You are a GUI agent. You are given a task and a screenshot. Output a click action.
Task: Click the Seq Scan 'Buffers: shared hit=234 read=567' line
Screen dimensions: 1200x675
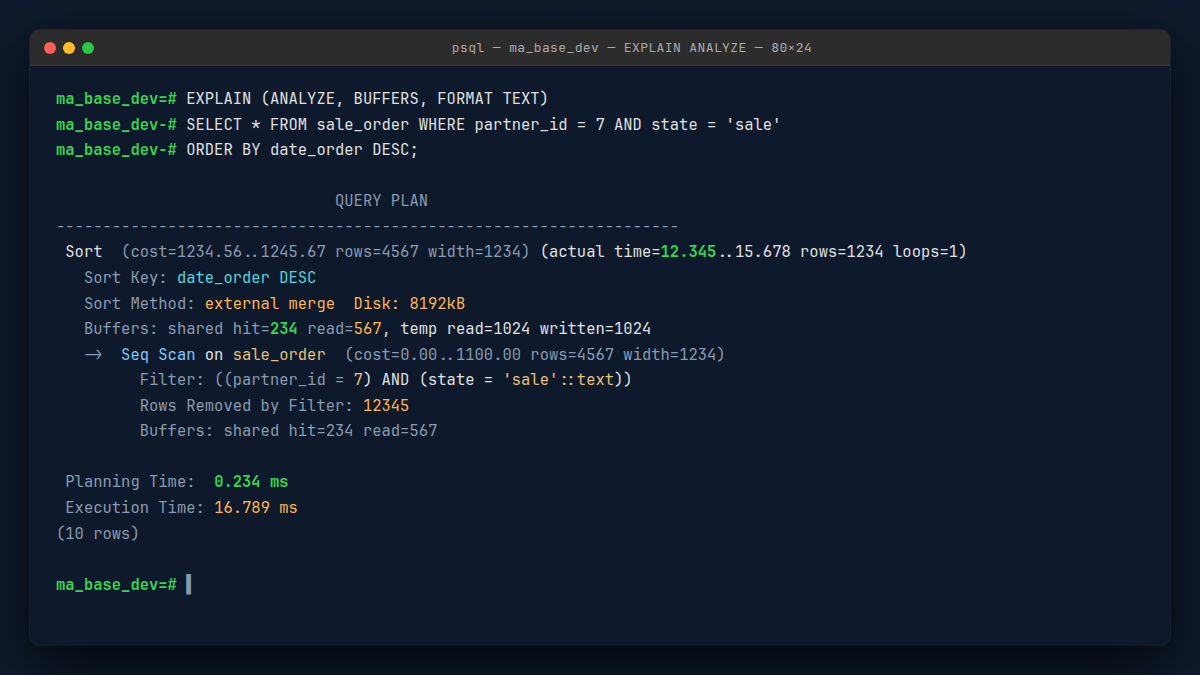(289, 431)
